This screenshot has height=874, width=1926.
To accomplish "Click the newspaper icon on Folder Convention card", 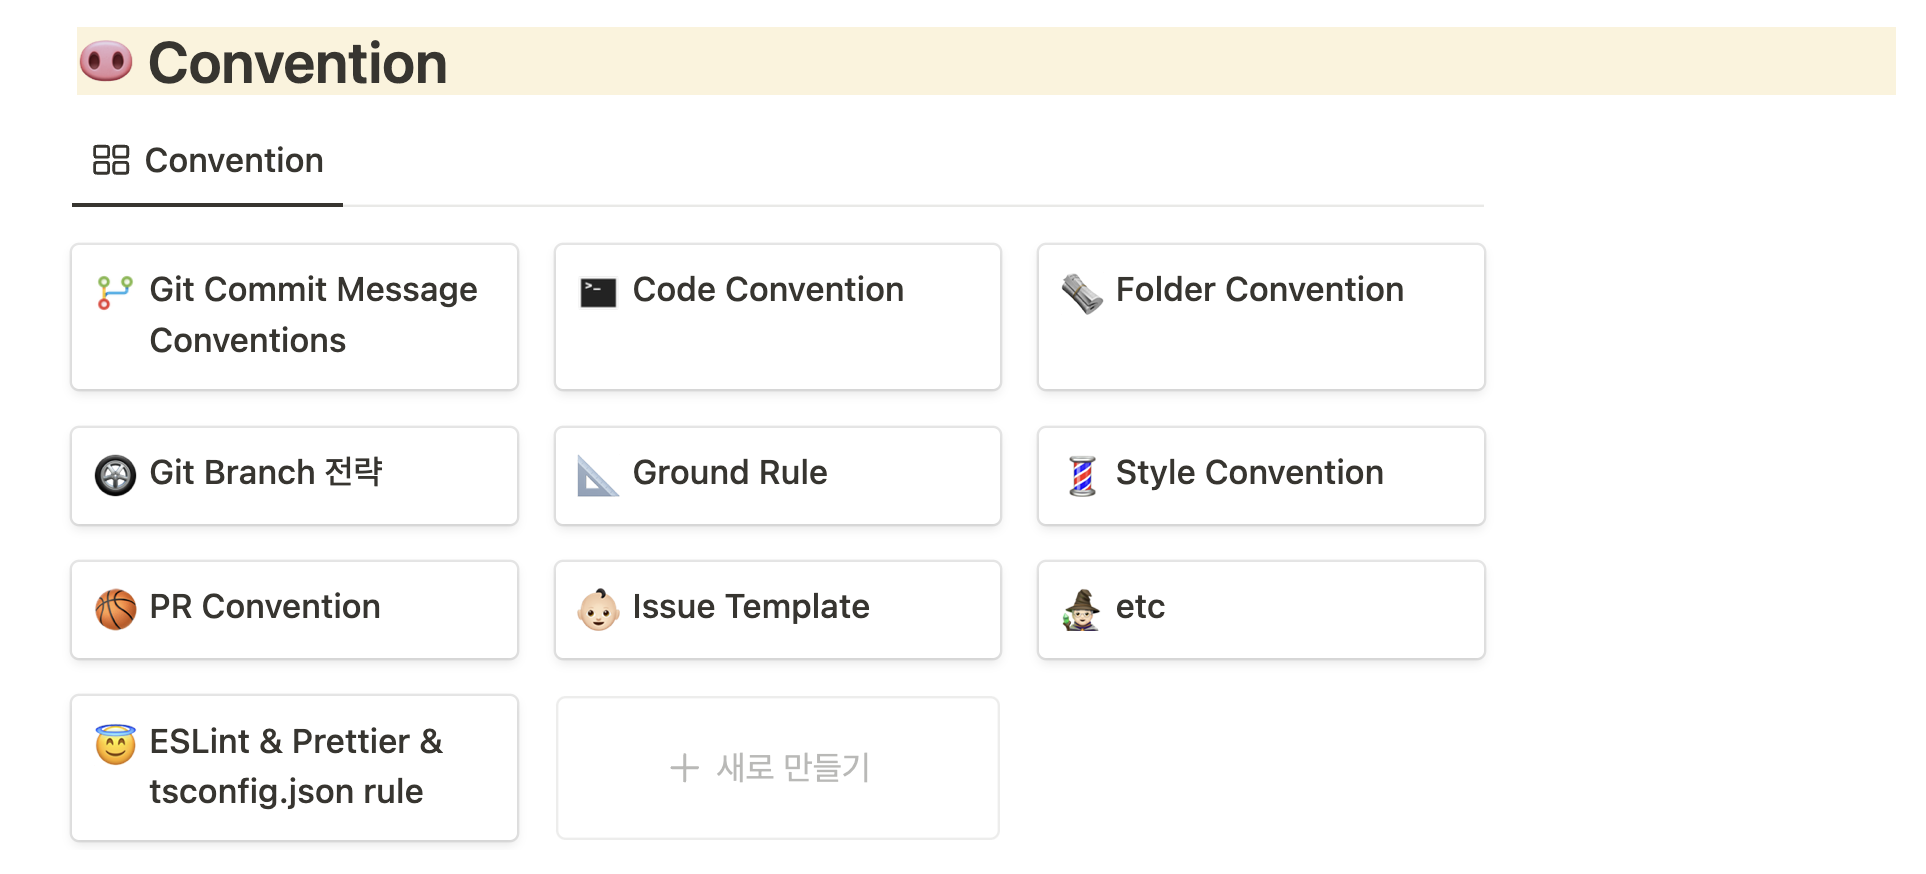I will [1082, 293].
